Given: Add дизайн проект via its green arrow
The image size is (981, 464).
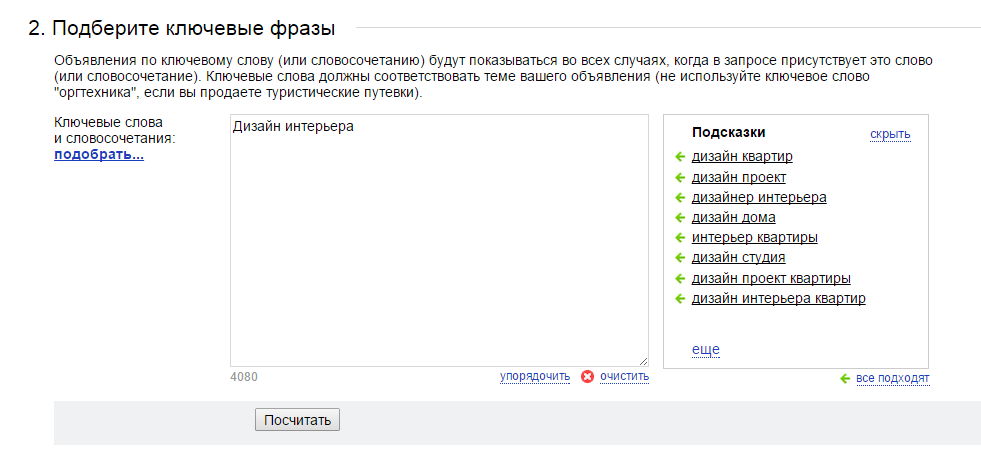Looking at the screenshot, I should pos(680,177).
